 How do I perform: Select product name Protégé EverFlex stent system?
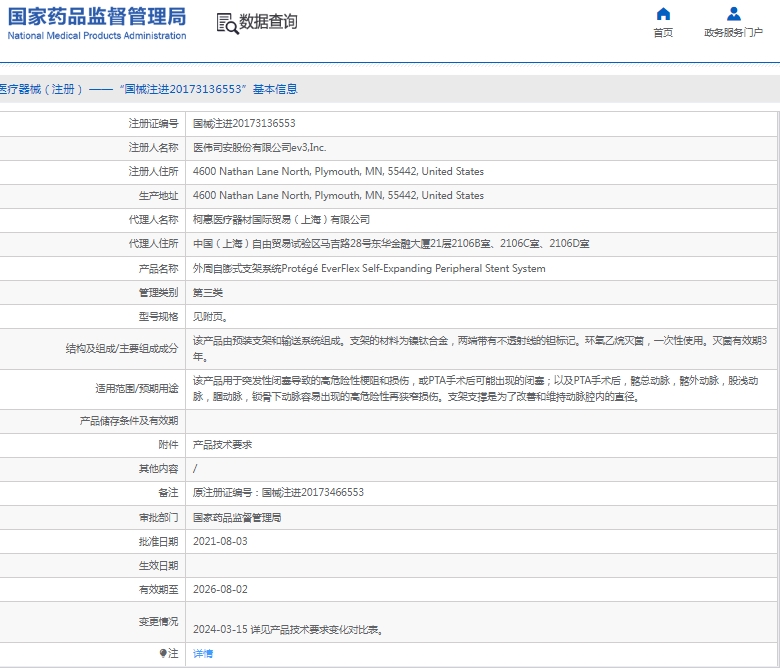coord(369,269)
